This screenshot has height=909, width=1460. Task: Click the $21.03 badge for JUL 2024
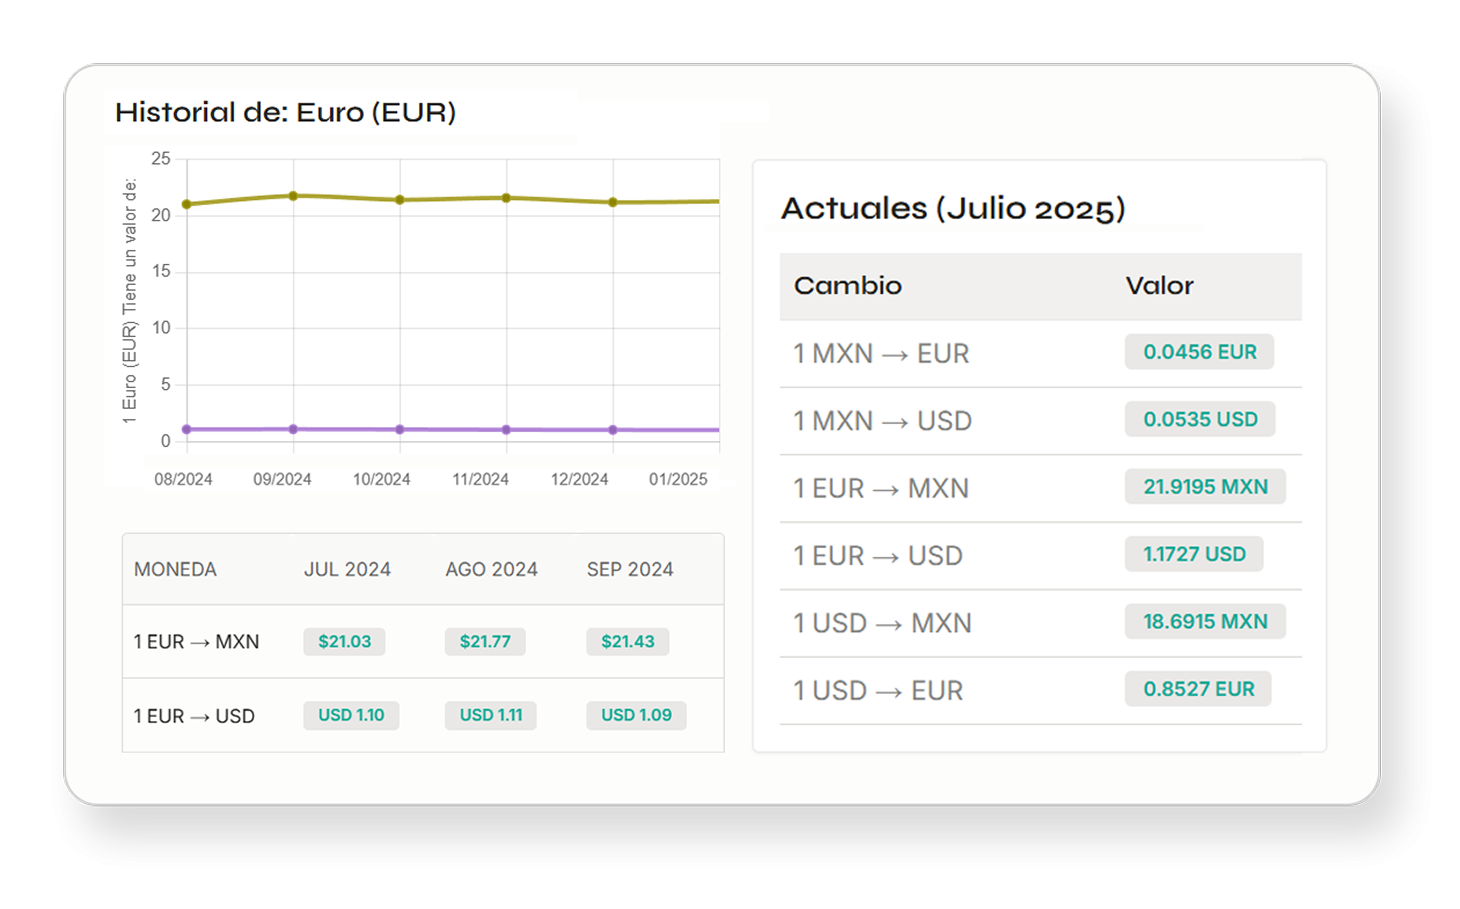pos(344,642)
